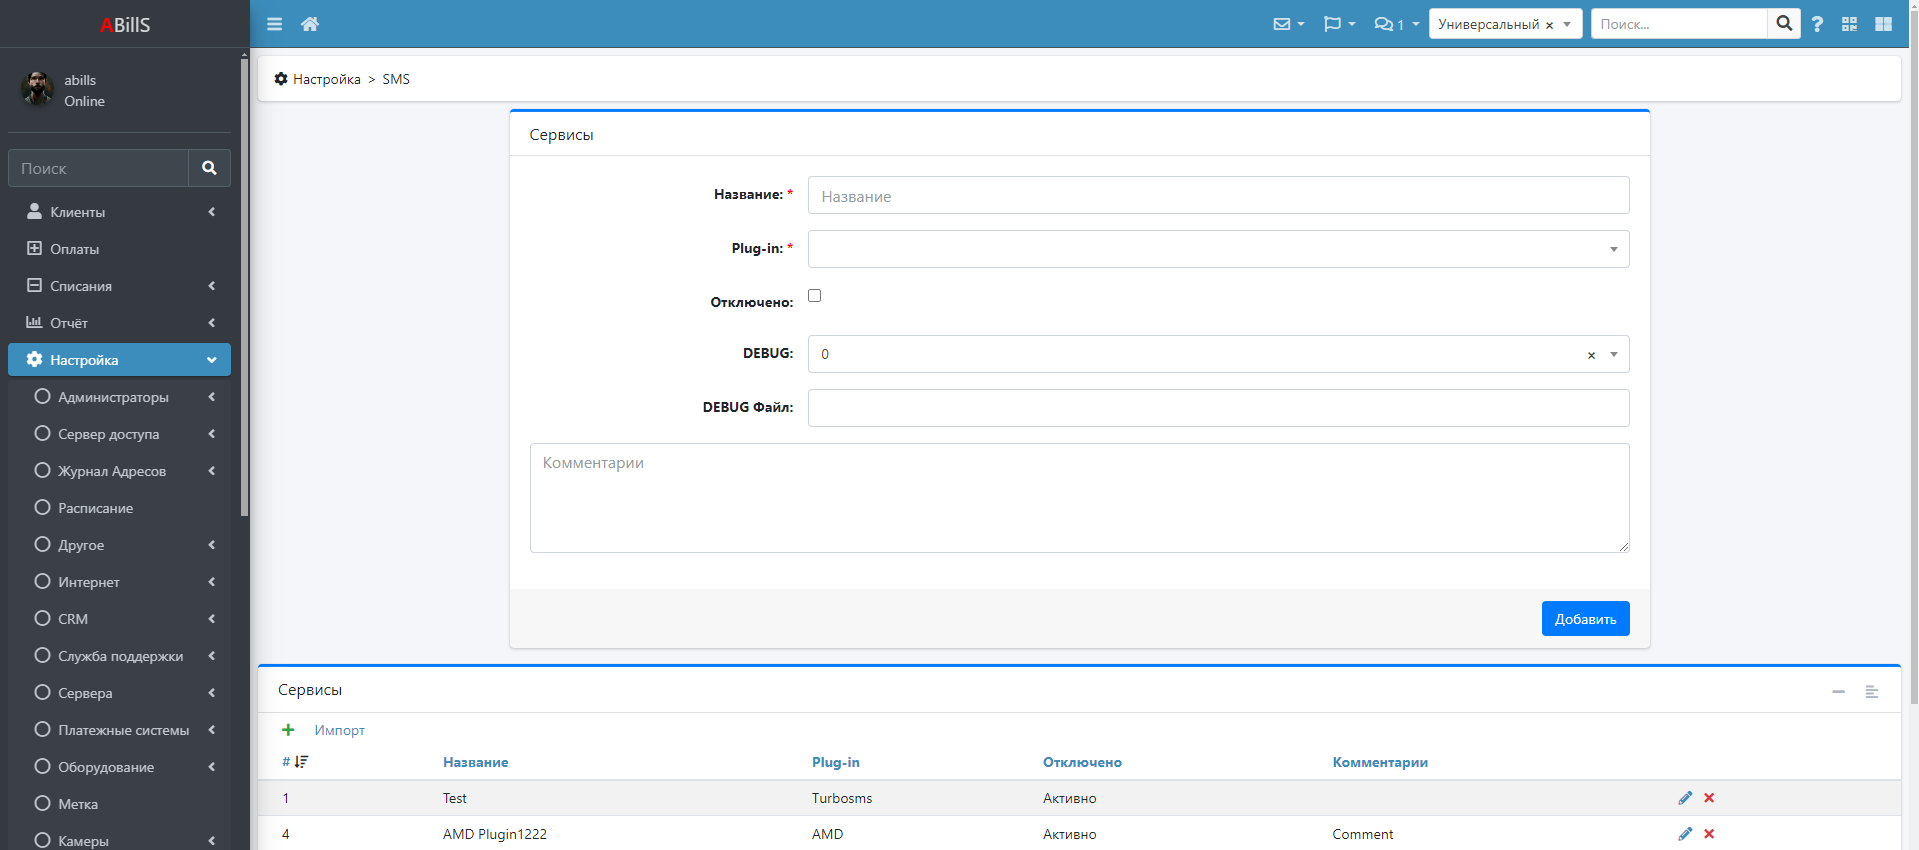Click the green plus add icon

[288, 730]
